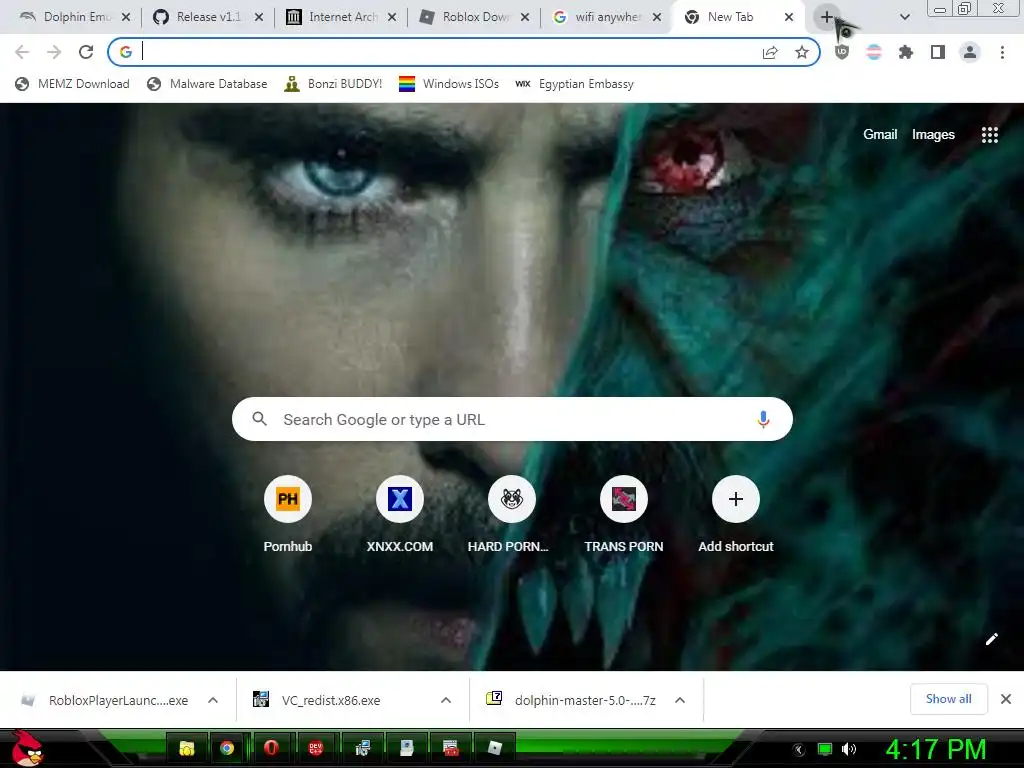The image size is (1024, 768).
Task: Open Dev-C++ from the taskbar
Action: coord(315,748)
